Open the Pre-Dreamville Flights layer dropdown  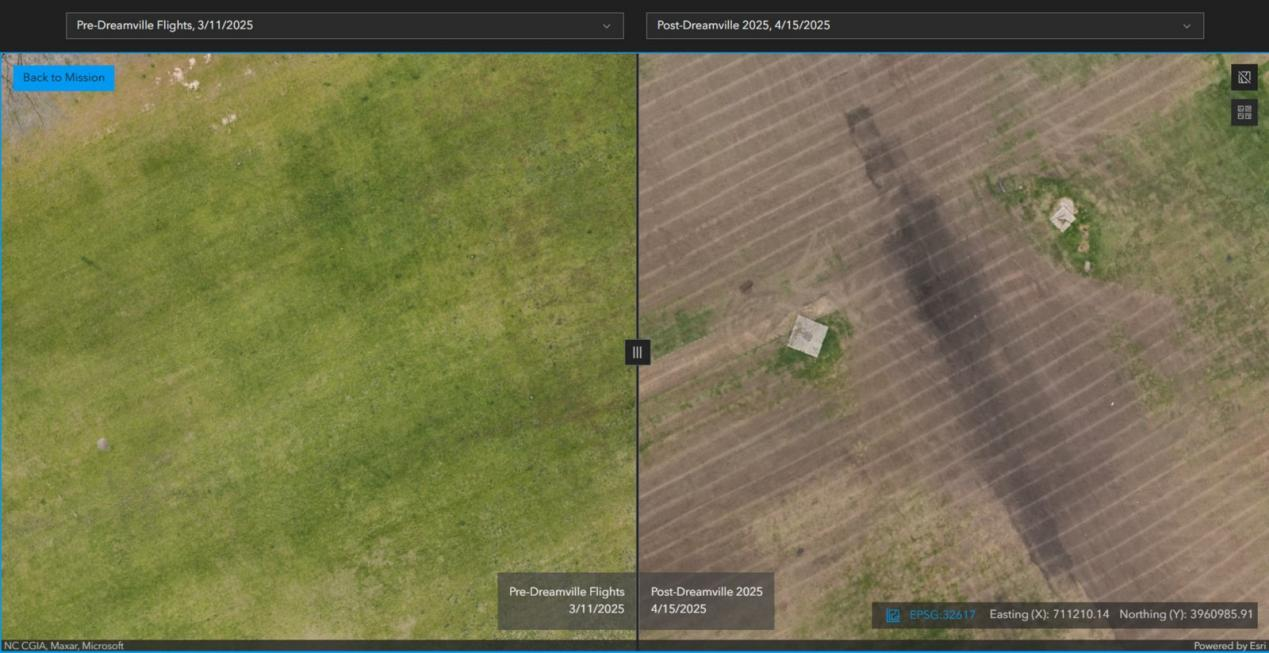(344, 25)
